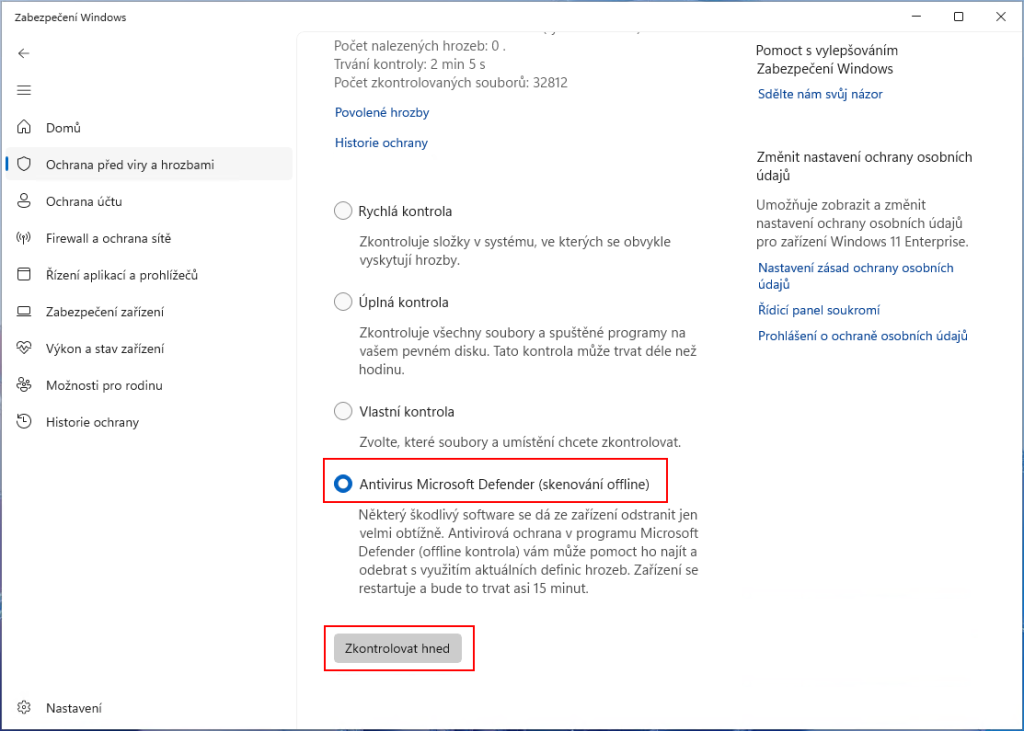This screenshot has height=731, width=1024.
Task: Go to Možnosti pro rodinu section
Action: [149, 385]
